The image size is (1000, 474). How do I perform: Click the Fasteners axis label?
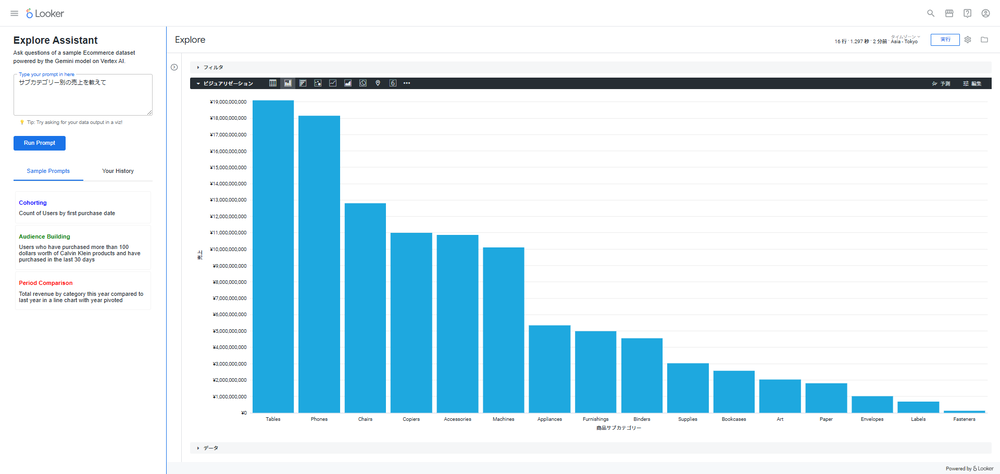(964, 419)
